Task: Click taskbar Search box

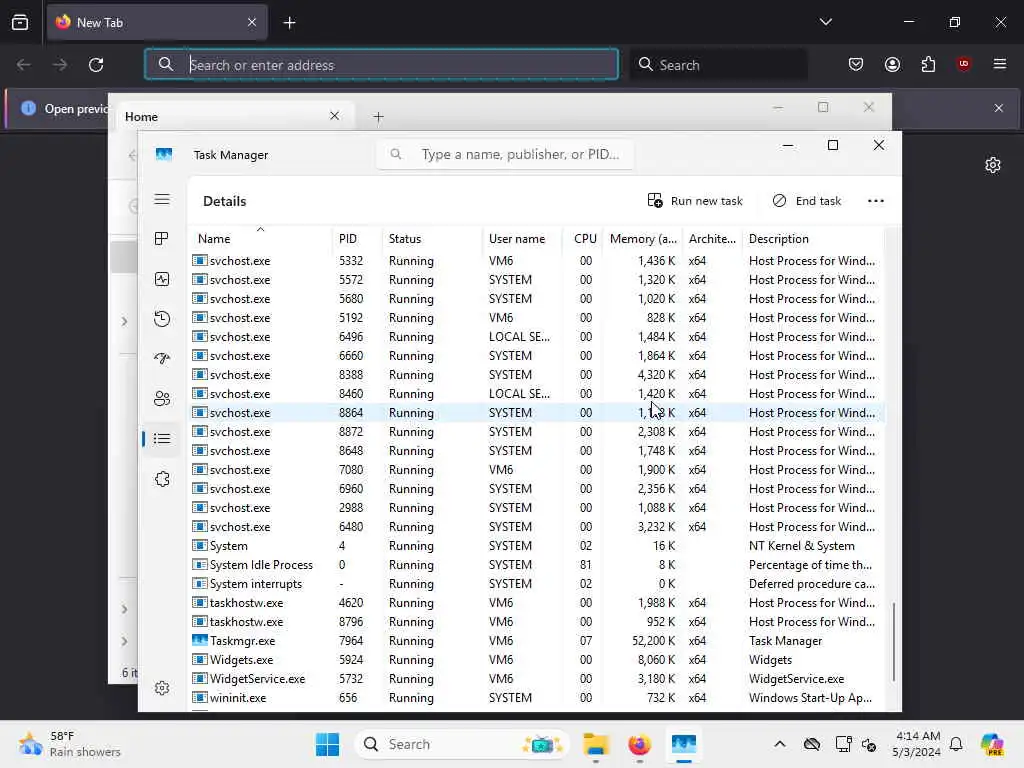Action: coord(462,744)
